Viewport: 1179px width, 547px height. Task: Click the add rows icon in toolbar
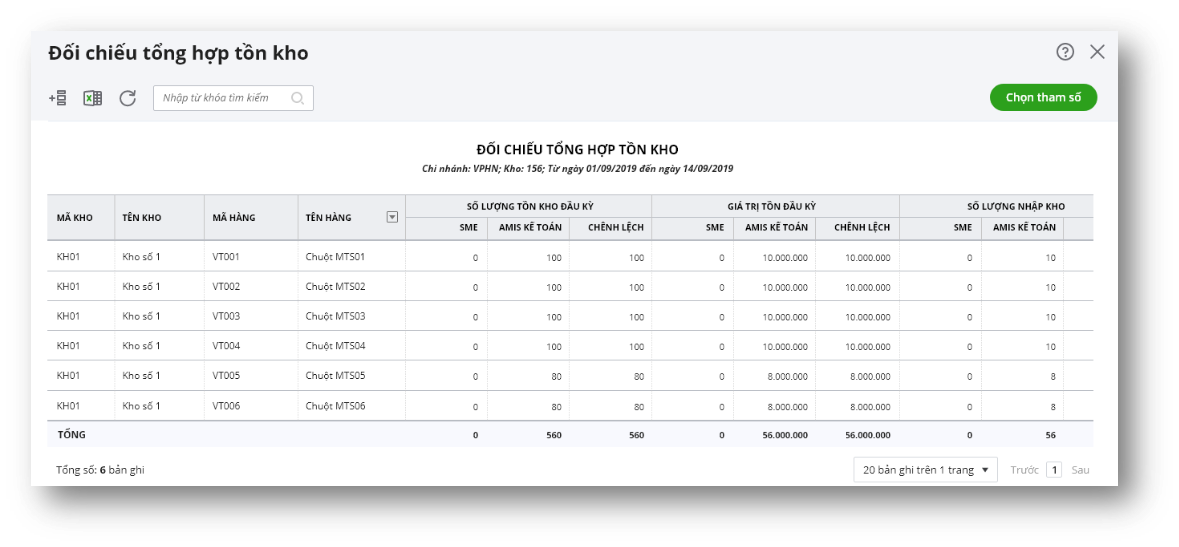pyautogui.click(x=58, y=98)
